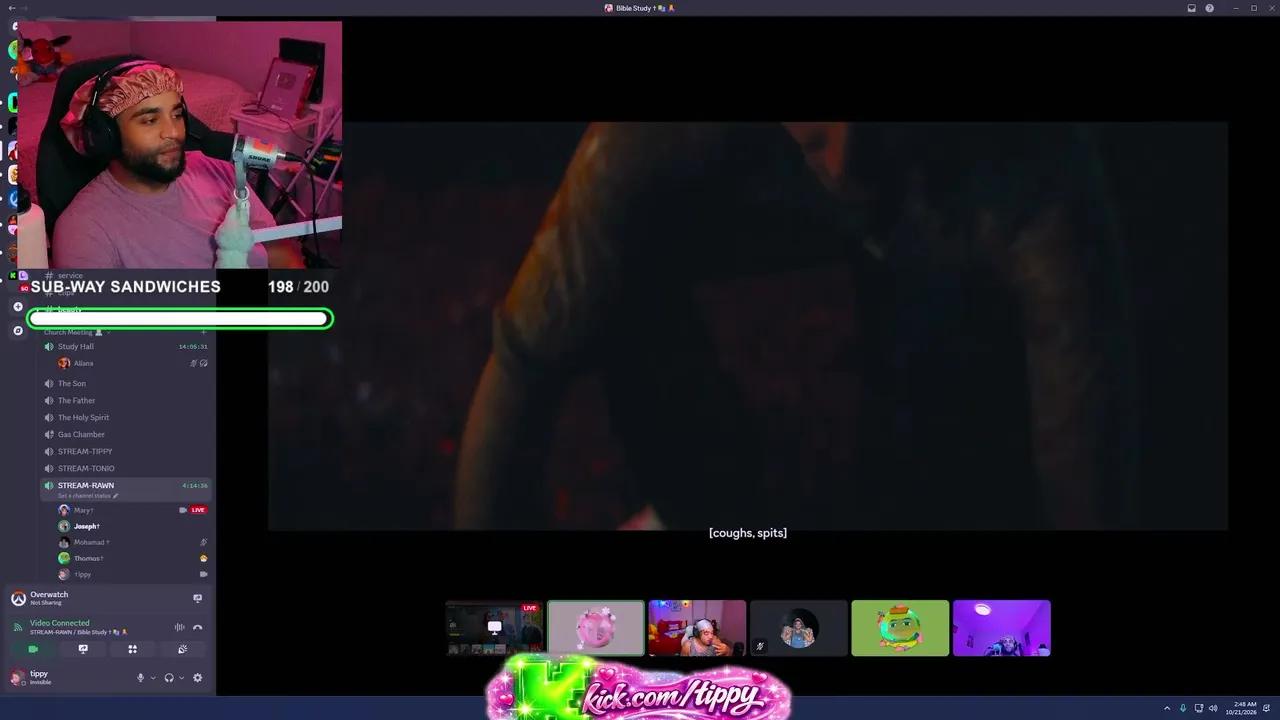Open the Discord inbox icon
Screen dimensions: 1280x720
[1191, 8]
